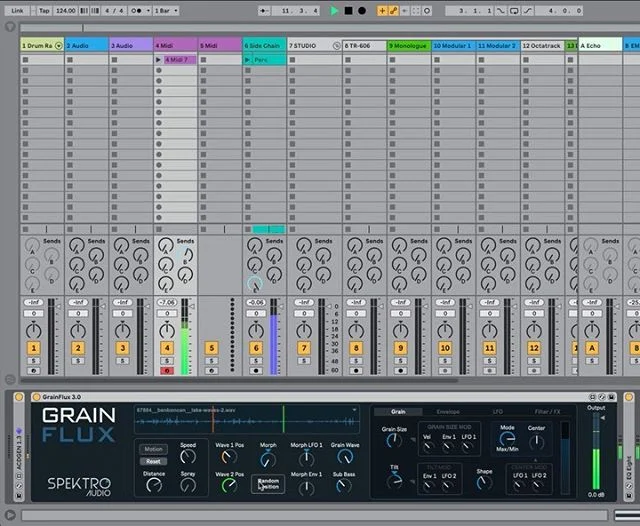Click the Capture MIDI button
The height and width of the screenshot is (526, 640).
tap(416, 11)
